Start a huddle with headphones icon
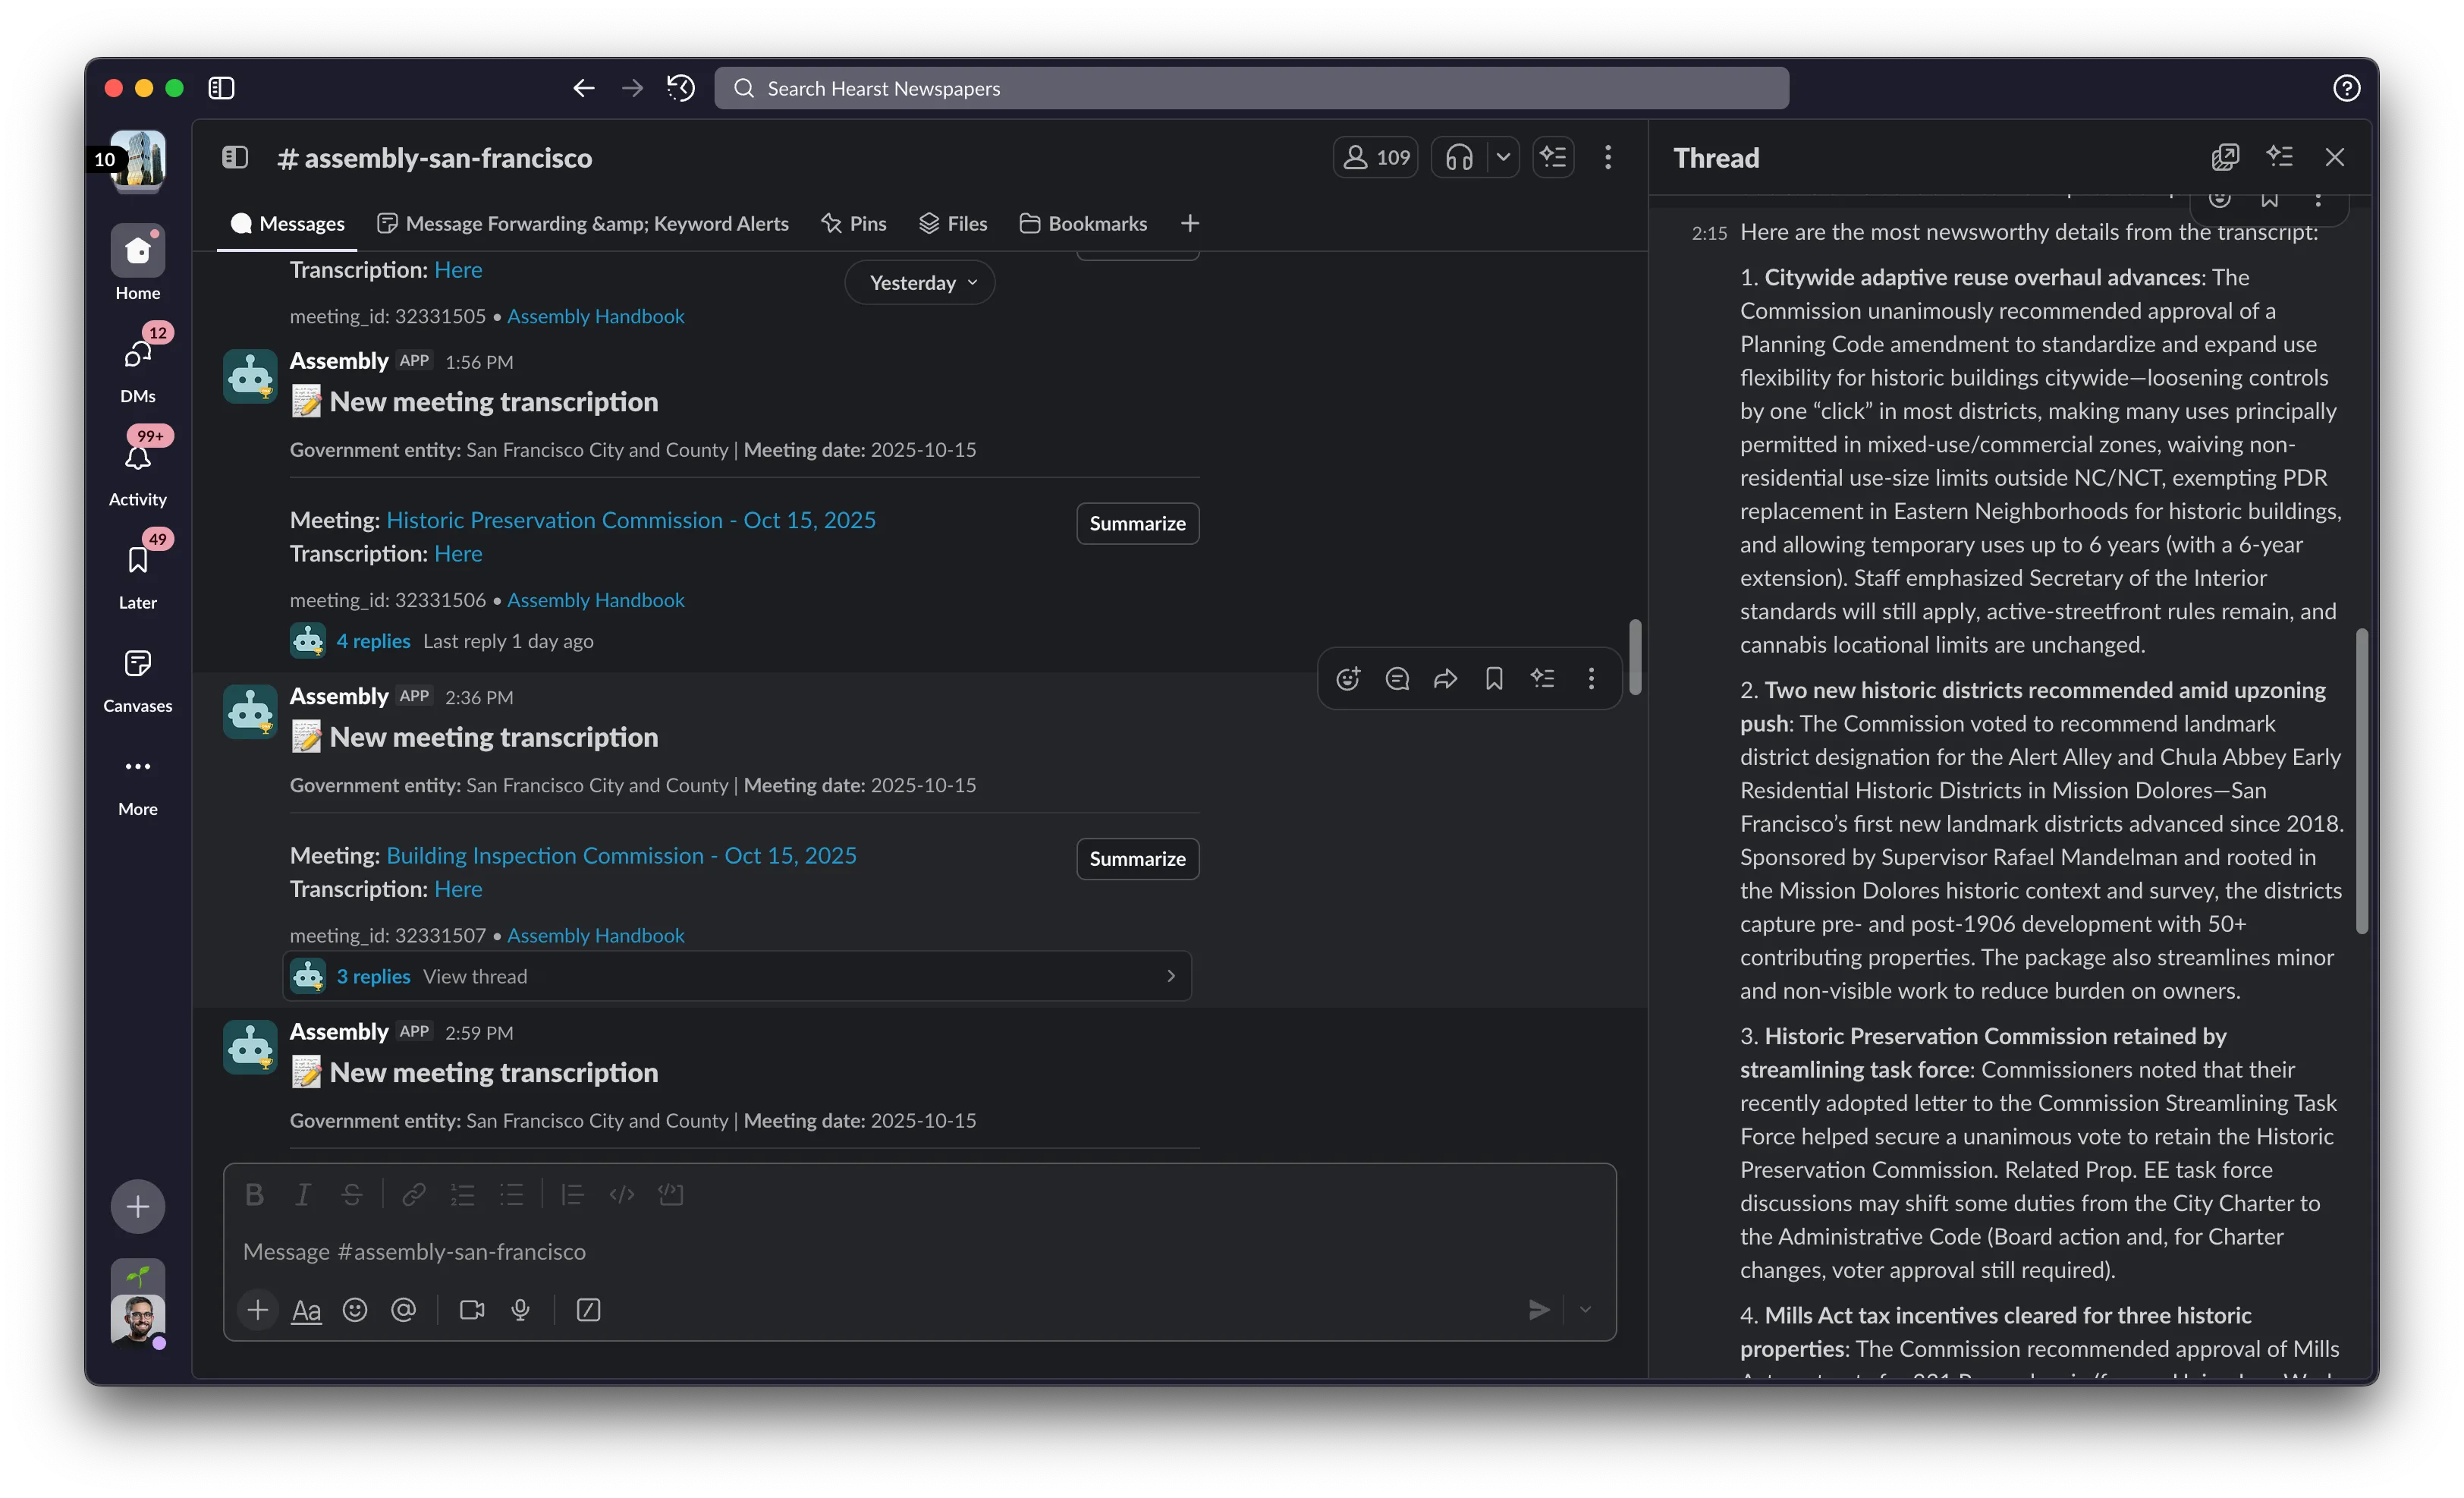Screen dimensions: 2464x1498 pos(1458,157)
